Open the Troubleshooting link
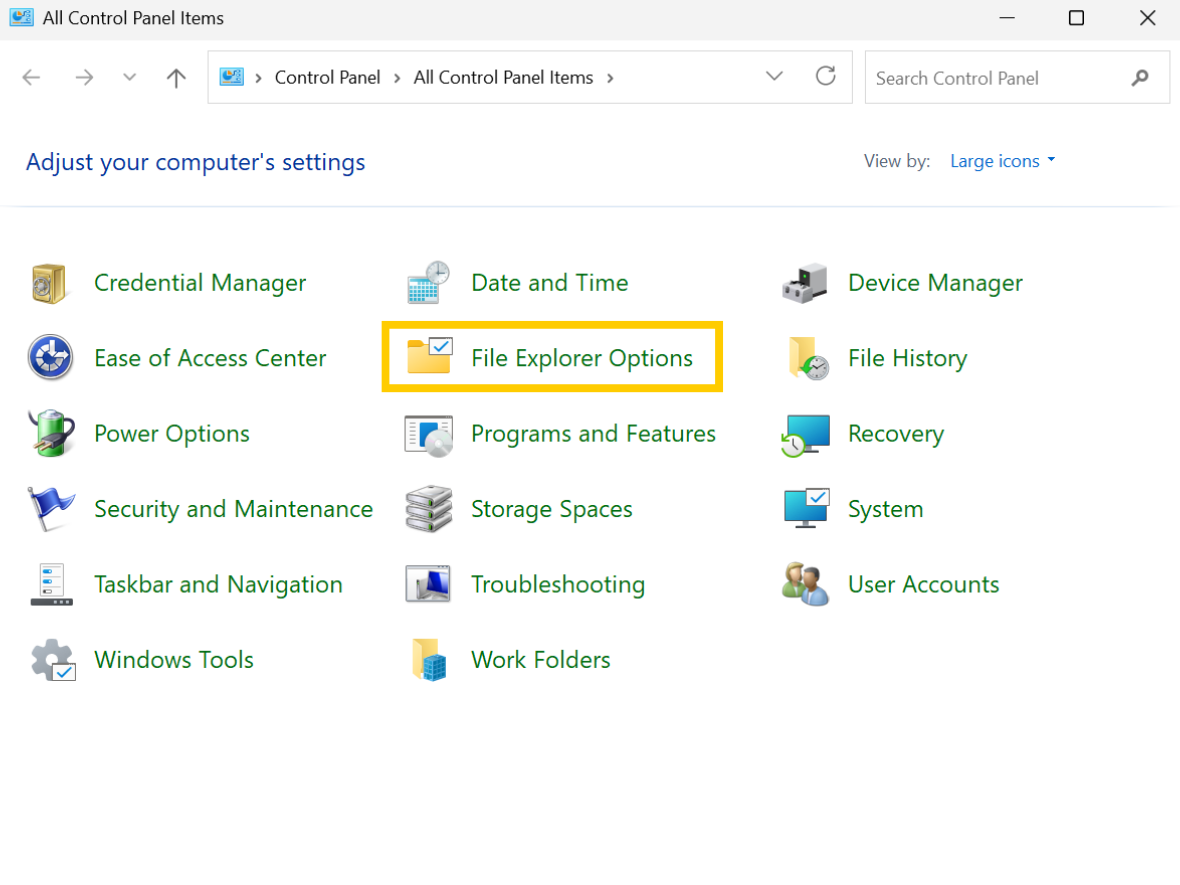This screenshot has height=885, width=1180. click(x=558, y=584)
